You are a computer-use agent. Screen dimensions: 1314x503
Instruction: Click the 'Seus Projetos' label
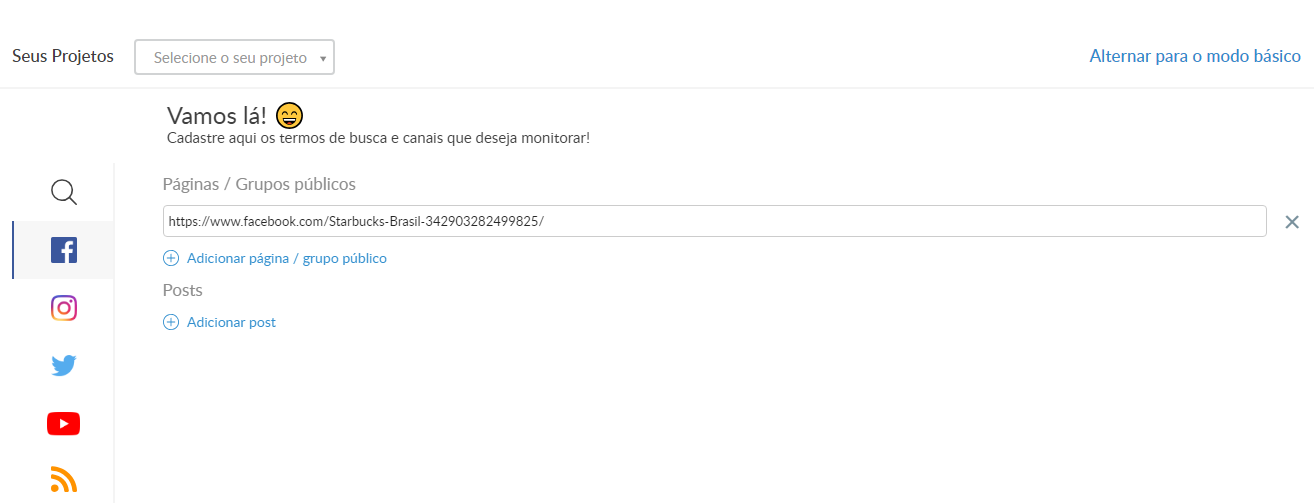point(63,56)
